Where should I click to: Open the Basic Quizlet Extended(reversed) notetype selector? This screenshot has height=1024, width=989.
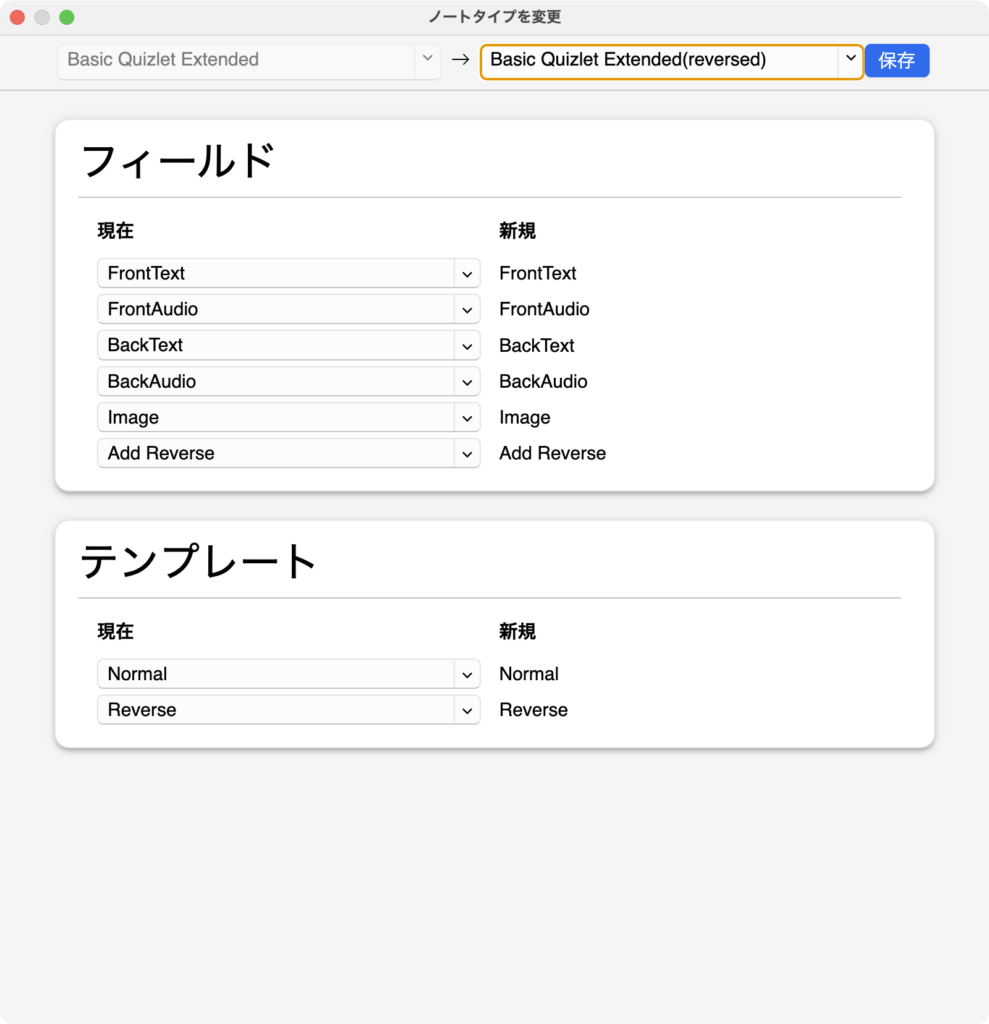point(671,60)
